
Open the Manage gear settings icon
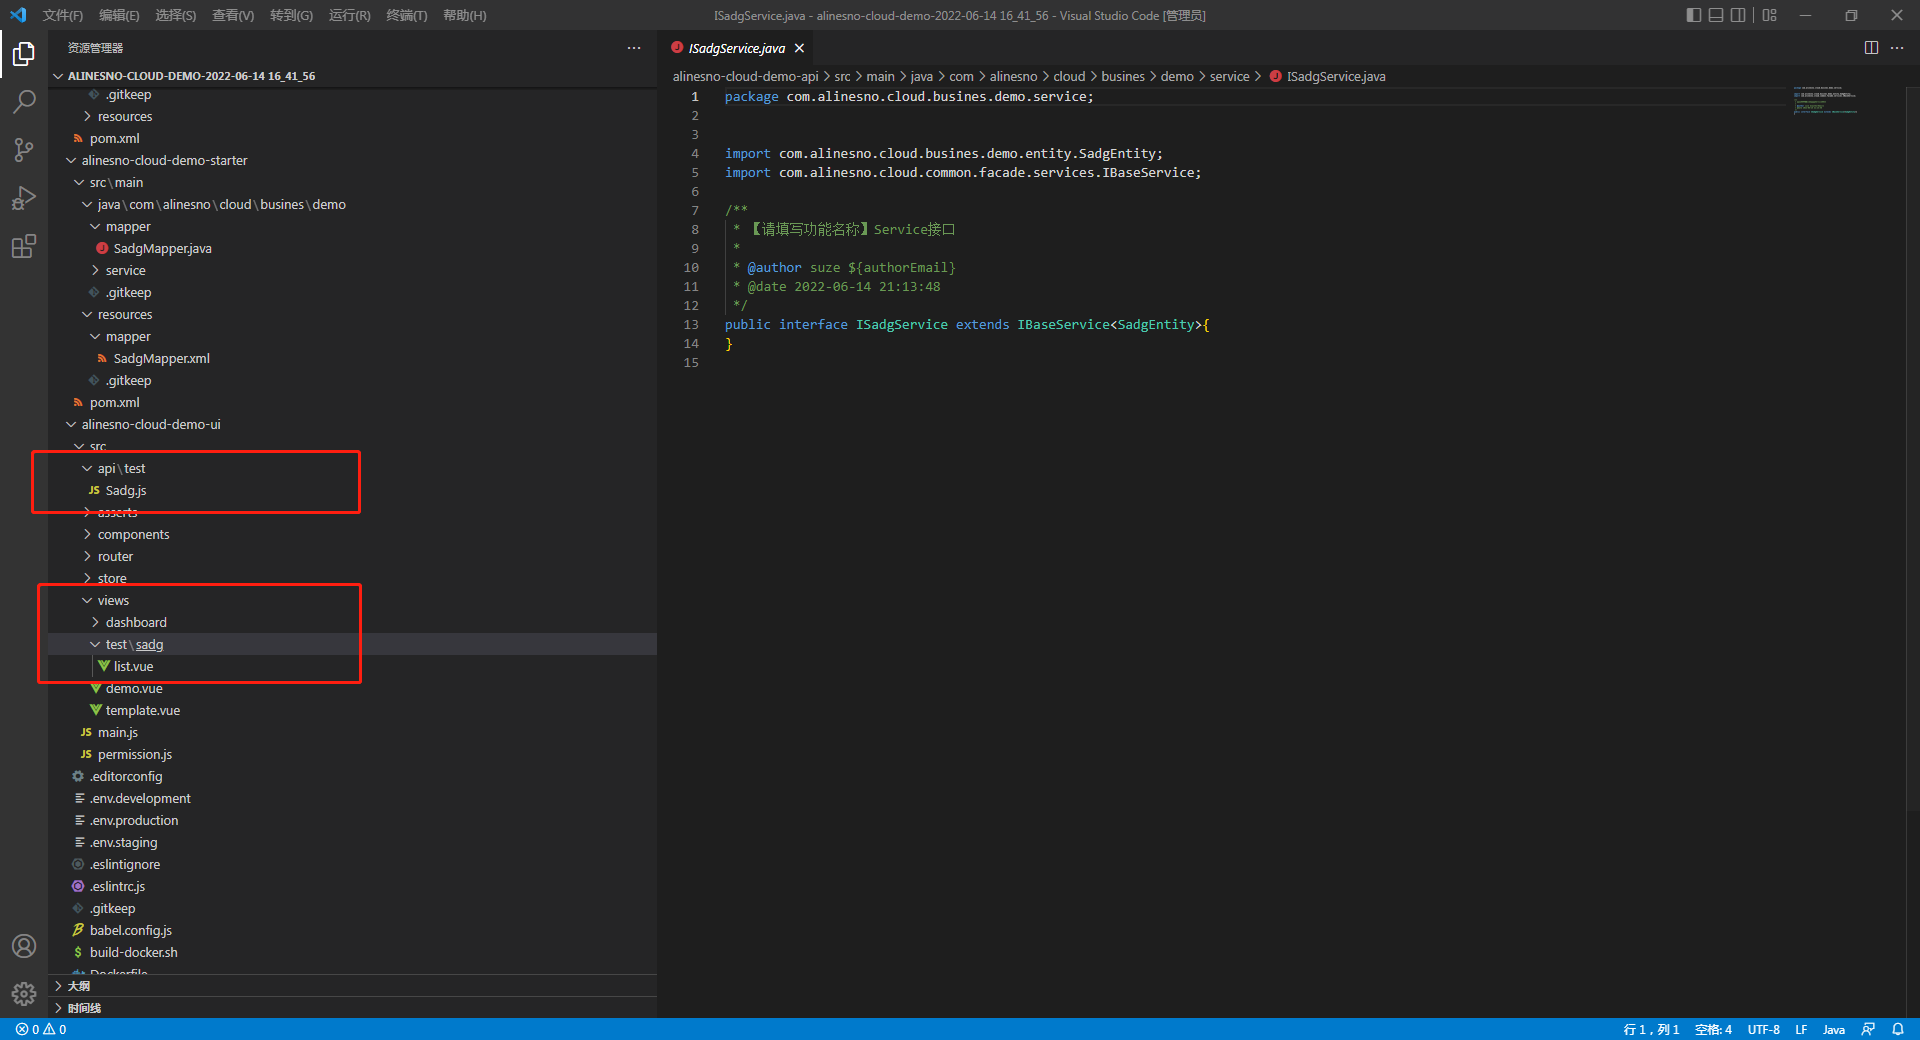click(24, 993)
